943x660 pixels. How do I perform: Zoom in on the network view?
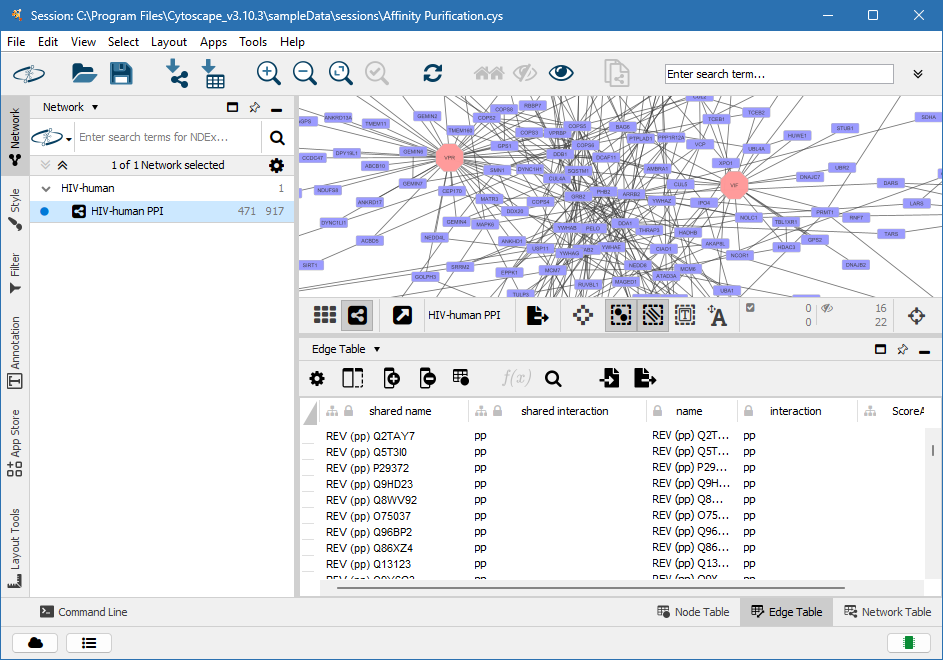pos(268,73)
